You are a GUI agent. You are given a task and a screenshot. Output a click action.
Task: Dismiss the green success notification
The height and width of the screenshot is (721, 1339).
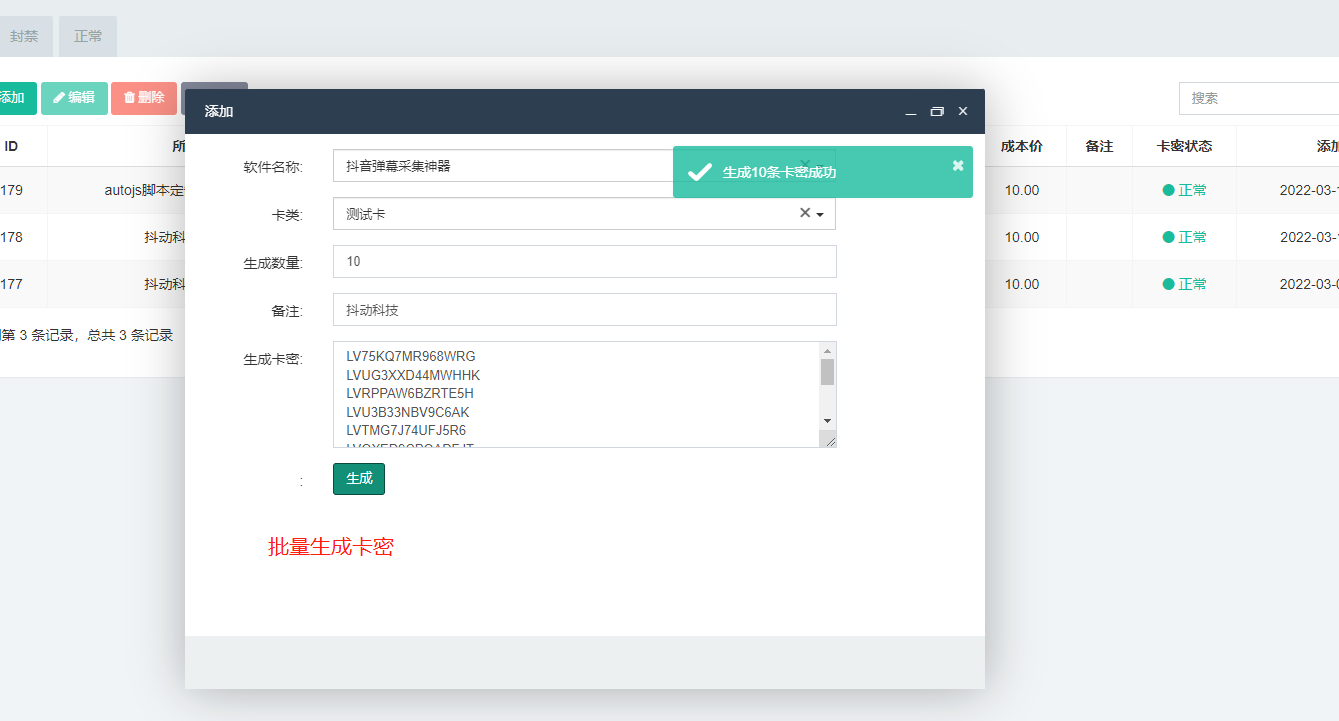point(958,165)
